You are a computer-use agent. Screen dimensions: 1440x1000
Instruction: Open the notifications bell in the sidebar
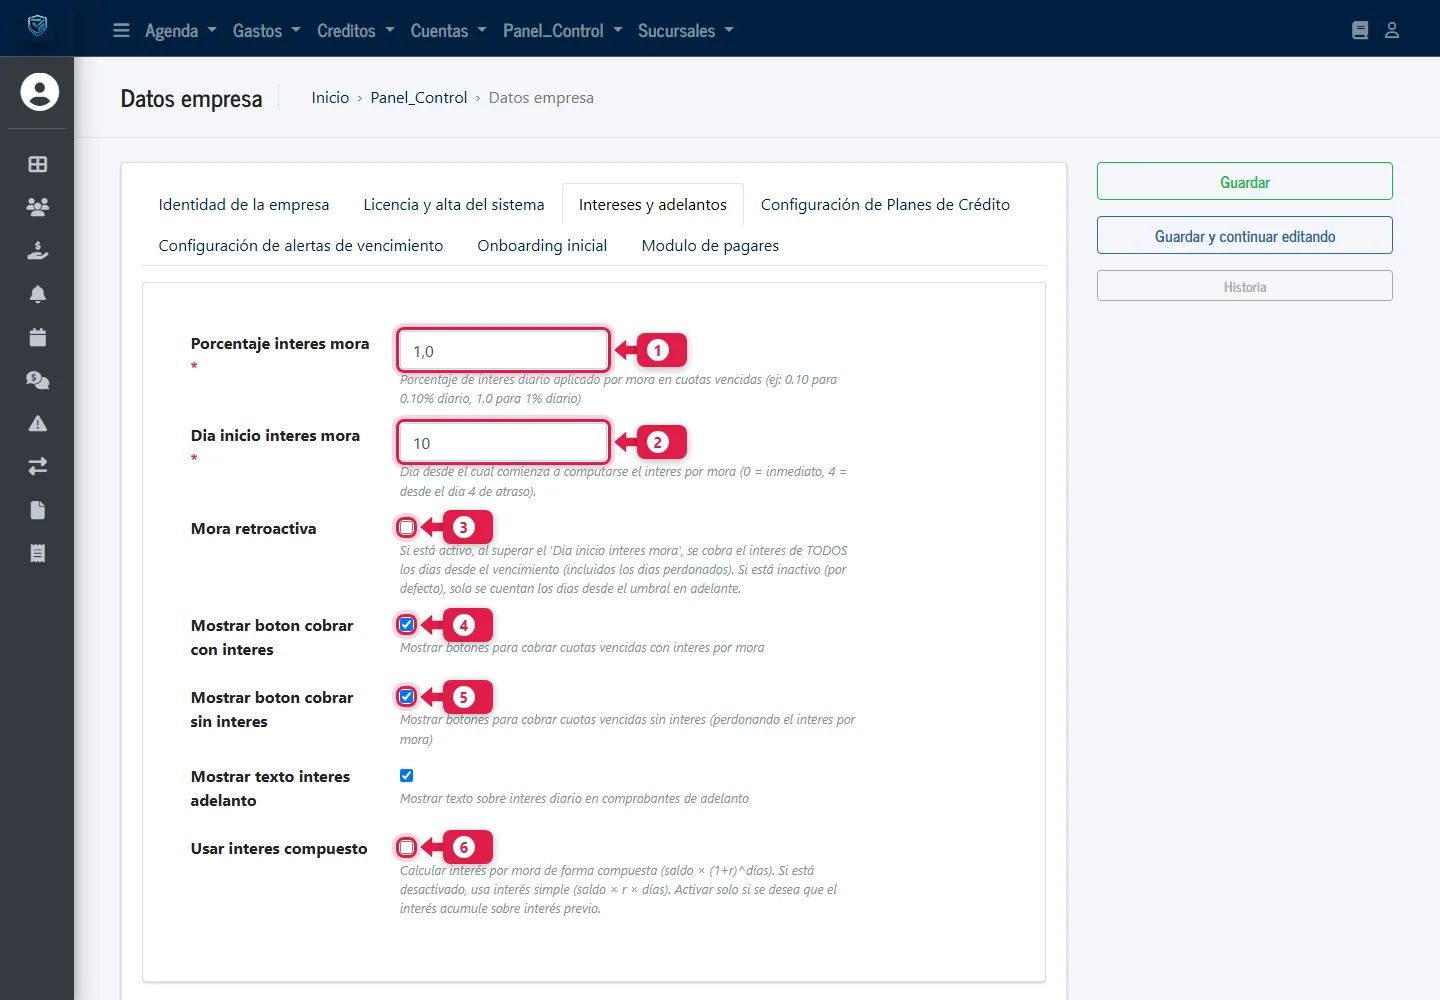38,294
